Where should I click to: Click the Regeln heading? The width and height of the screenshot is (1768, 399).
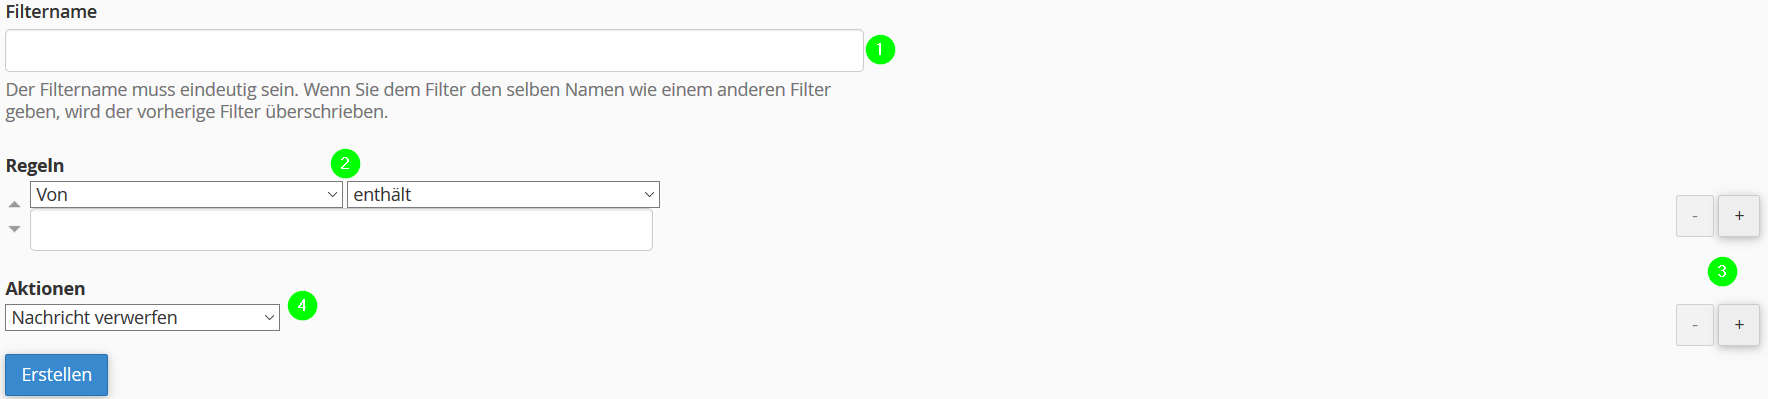[35, 166]
